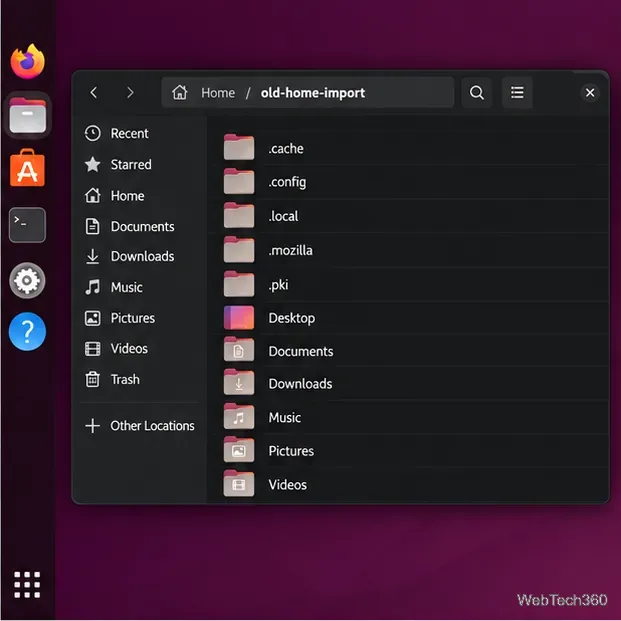Click old-home-import in the path bar
The image size is (621, 621).
click(x=313, y=93)
